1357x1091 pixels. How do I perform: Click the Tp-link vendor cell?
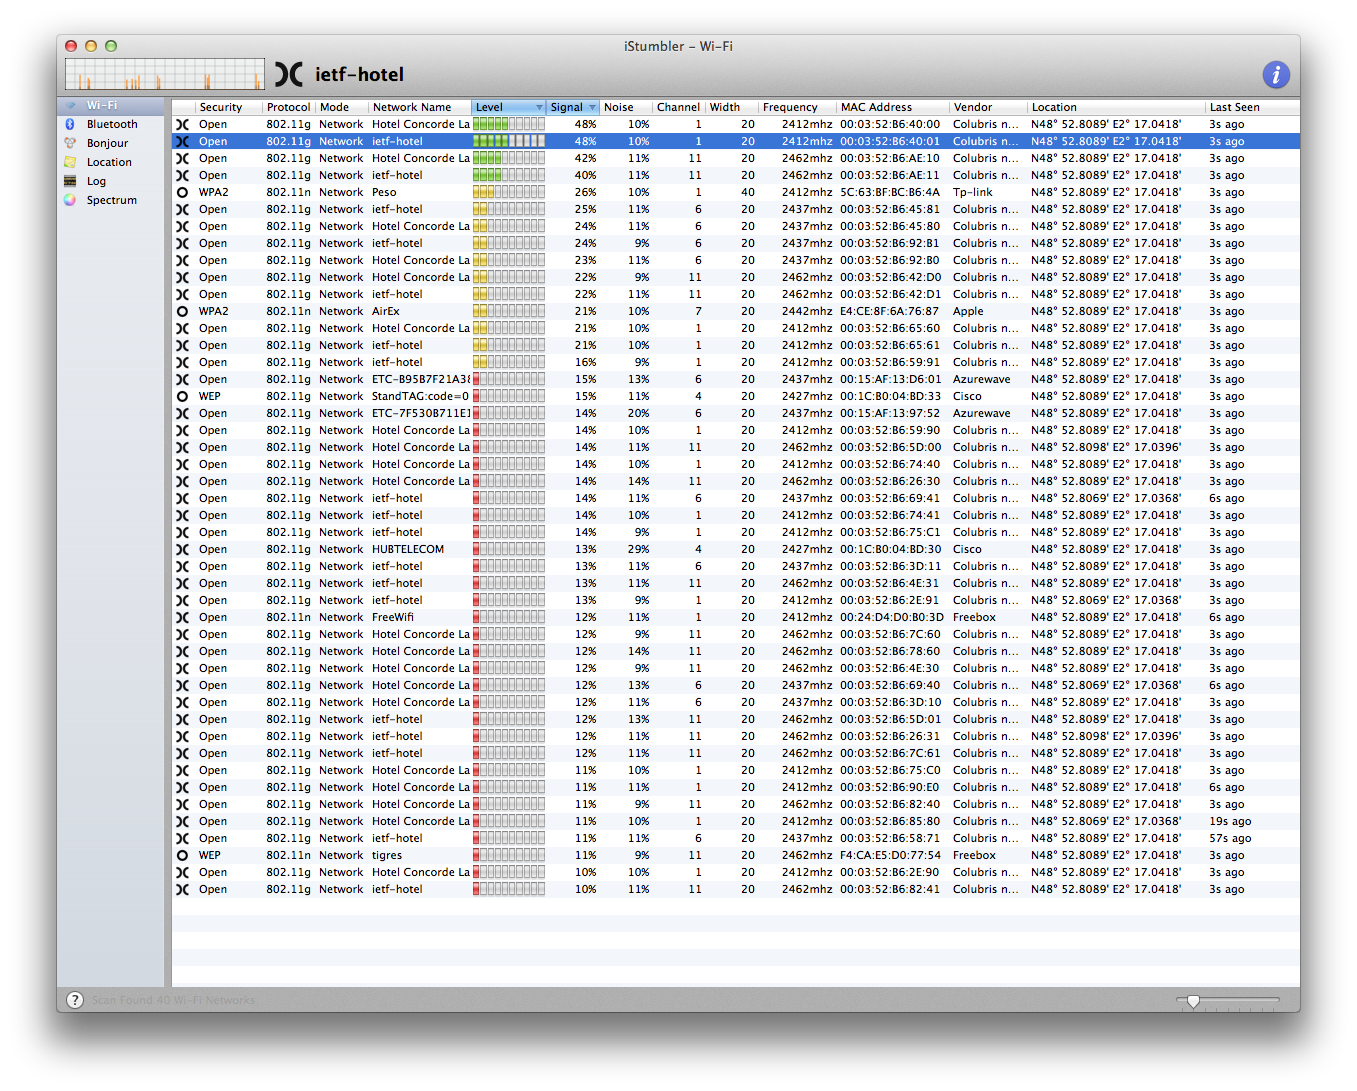point(973,192)
